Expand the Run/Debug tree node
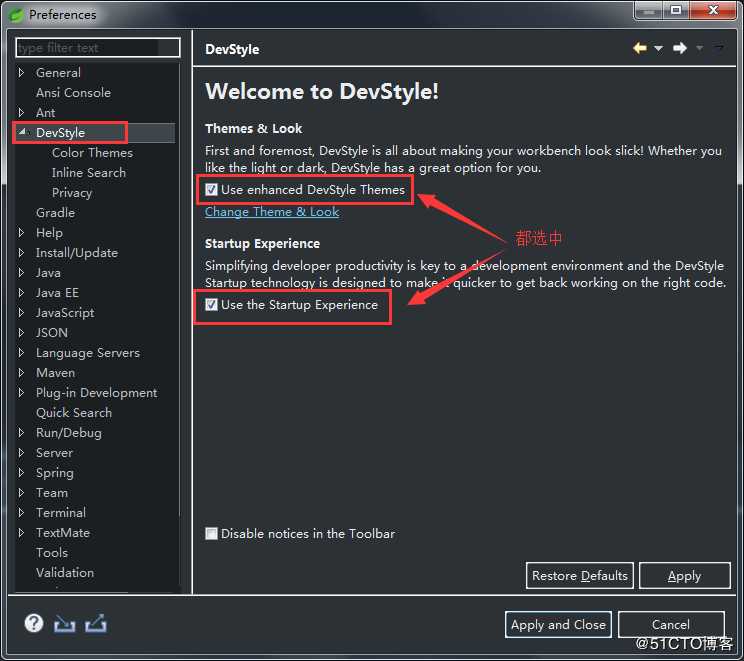Image resolution: width=744 pixels, height=661 pixels. pos(21,432)
